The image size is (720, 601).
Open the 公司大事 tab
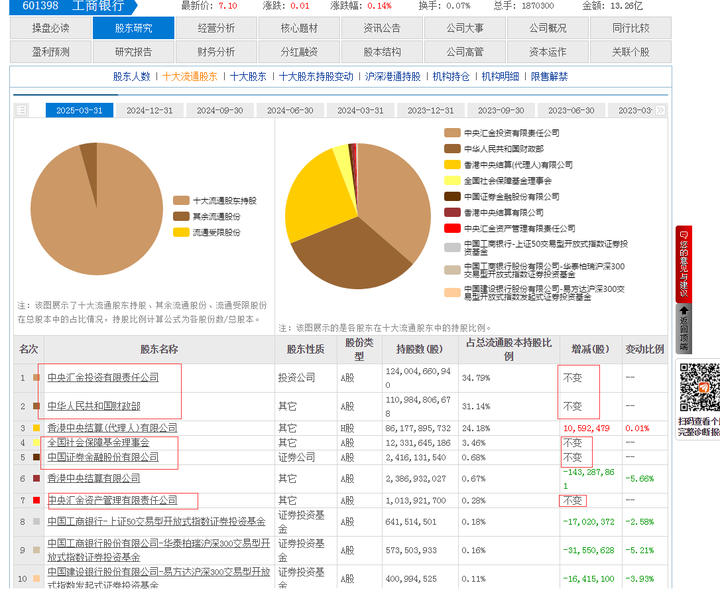click(x=465, y=28)
